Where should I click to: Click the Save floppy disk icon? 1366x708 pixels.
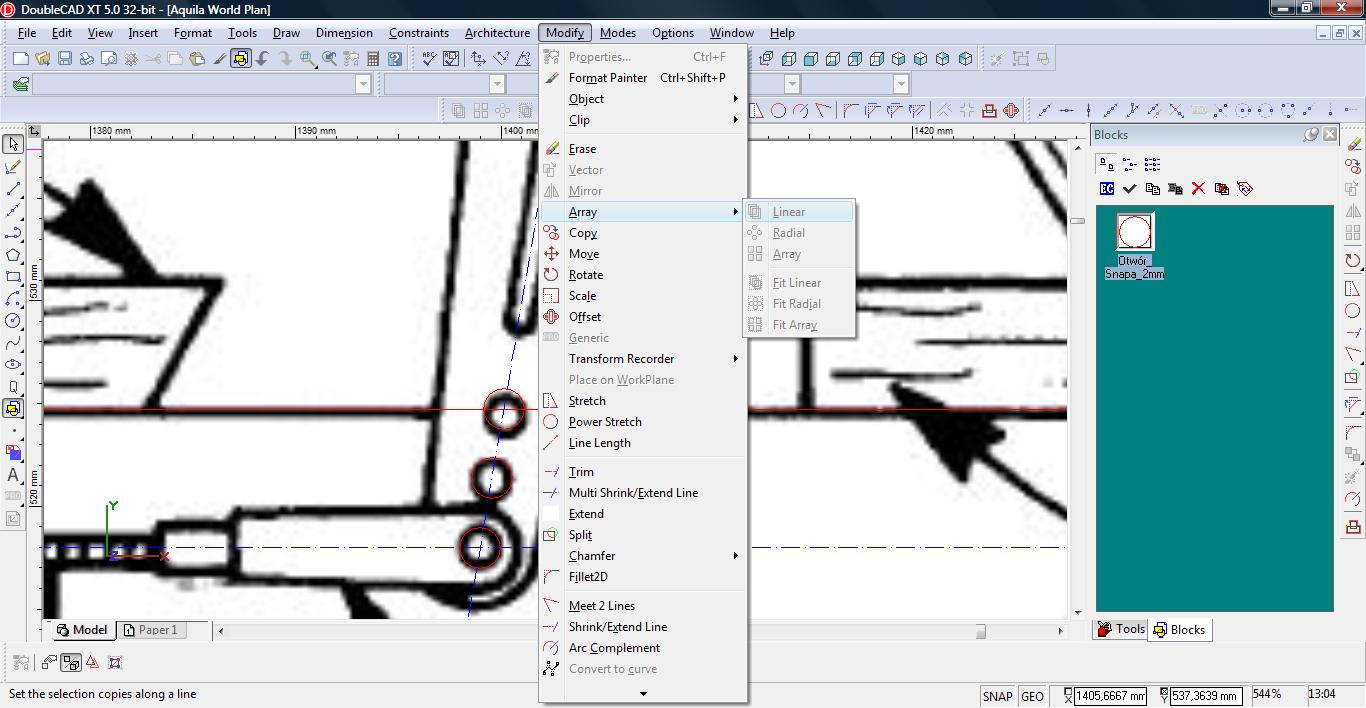click(65, 59)
